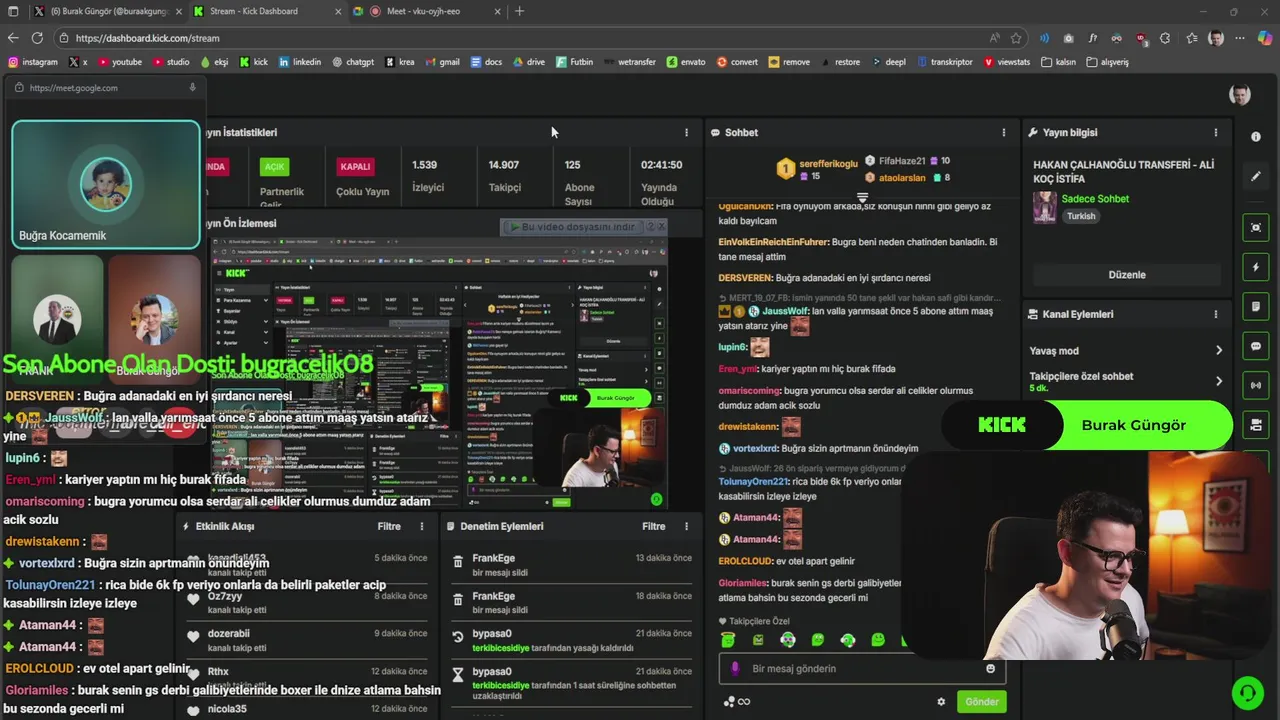The image size is (1280, 720).
Task: Click the Yayın Ön İzlemesi video preview
Action: click(x=440, y=373)
